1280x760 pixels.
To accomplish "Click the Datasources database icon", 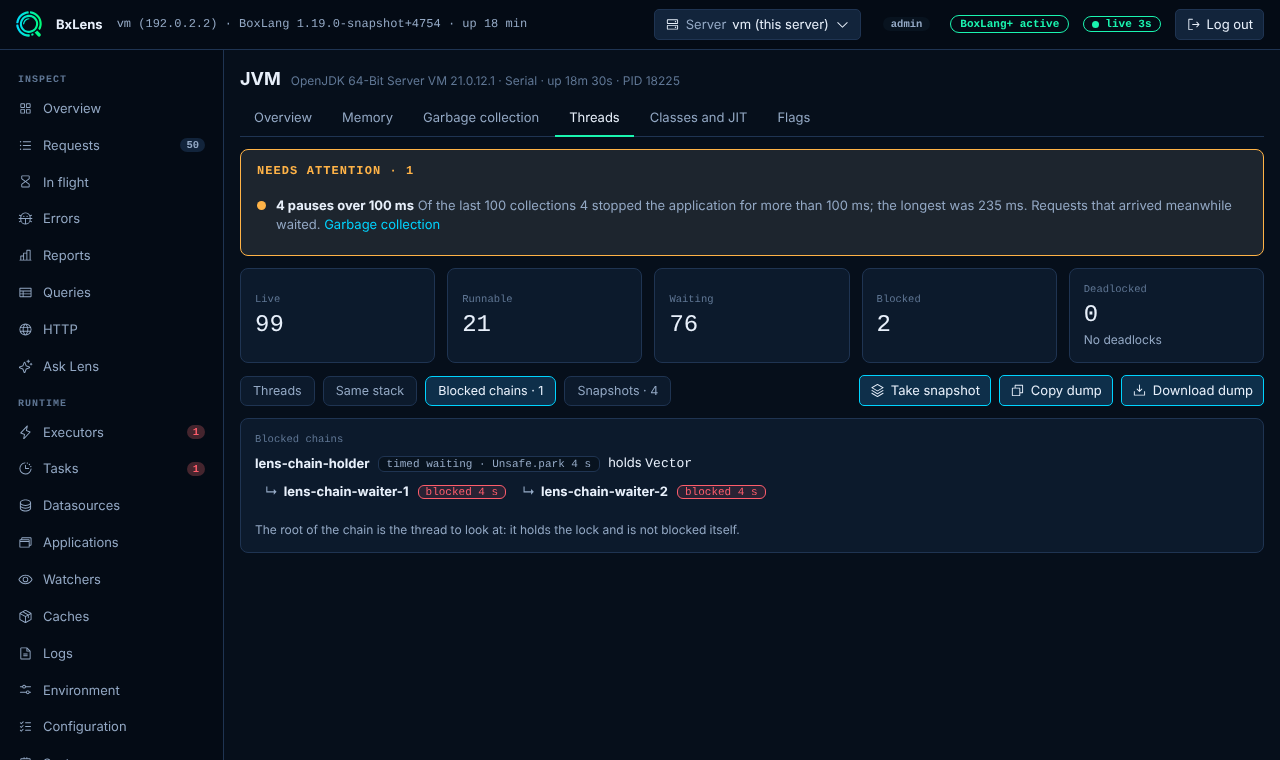I will pyautogui.click(x=26, y=505).
